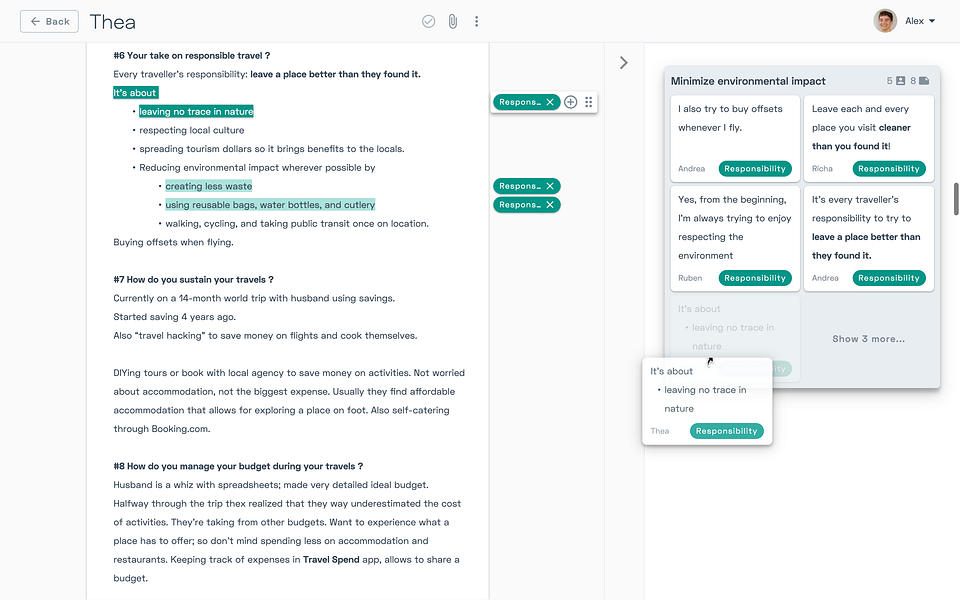Image resolution: width=960 pixels, height=600 pixels.
Task: Click Responsibility tag on Ruben's card
Action: coord(755,278)
